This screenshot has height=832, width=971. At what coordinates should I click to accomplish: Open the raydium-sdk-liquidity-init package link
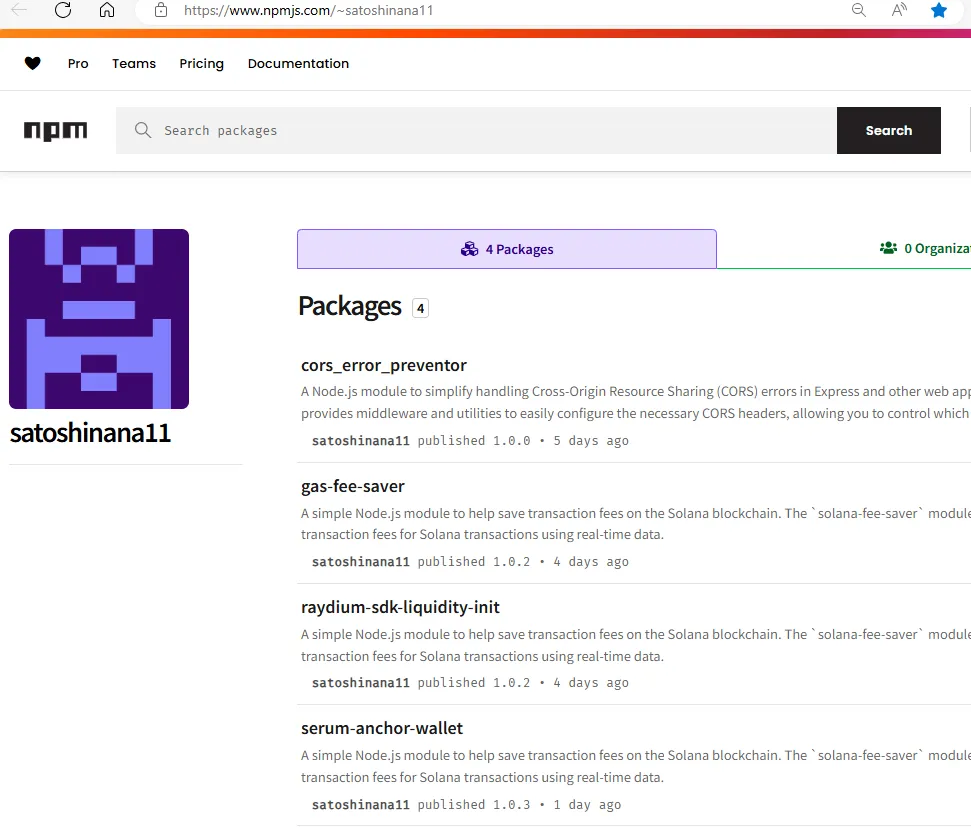coord(400,607)
